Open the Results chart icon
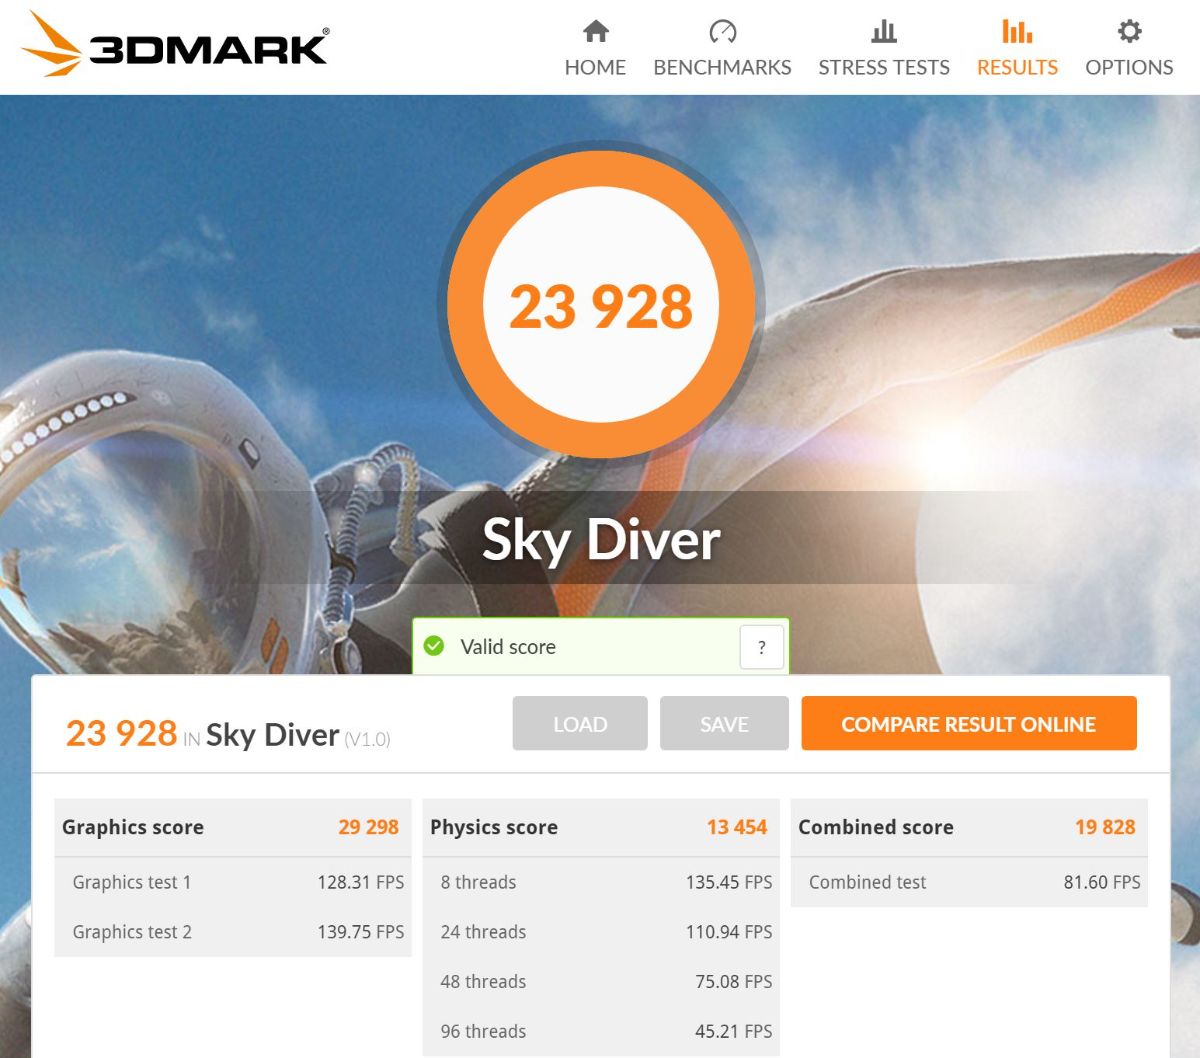Viewport: 1200px width, 1058px height. 1017,31
